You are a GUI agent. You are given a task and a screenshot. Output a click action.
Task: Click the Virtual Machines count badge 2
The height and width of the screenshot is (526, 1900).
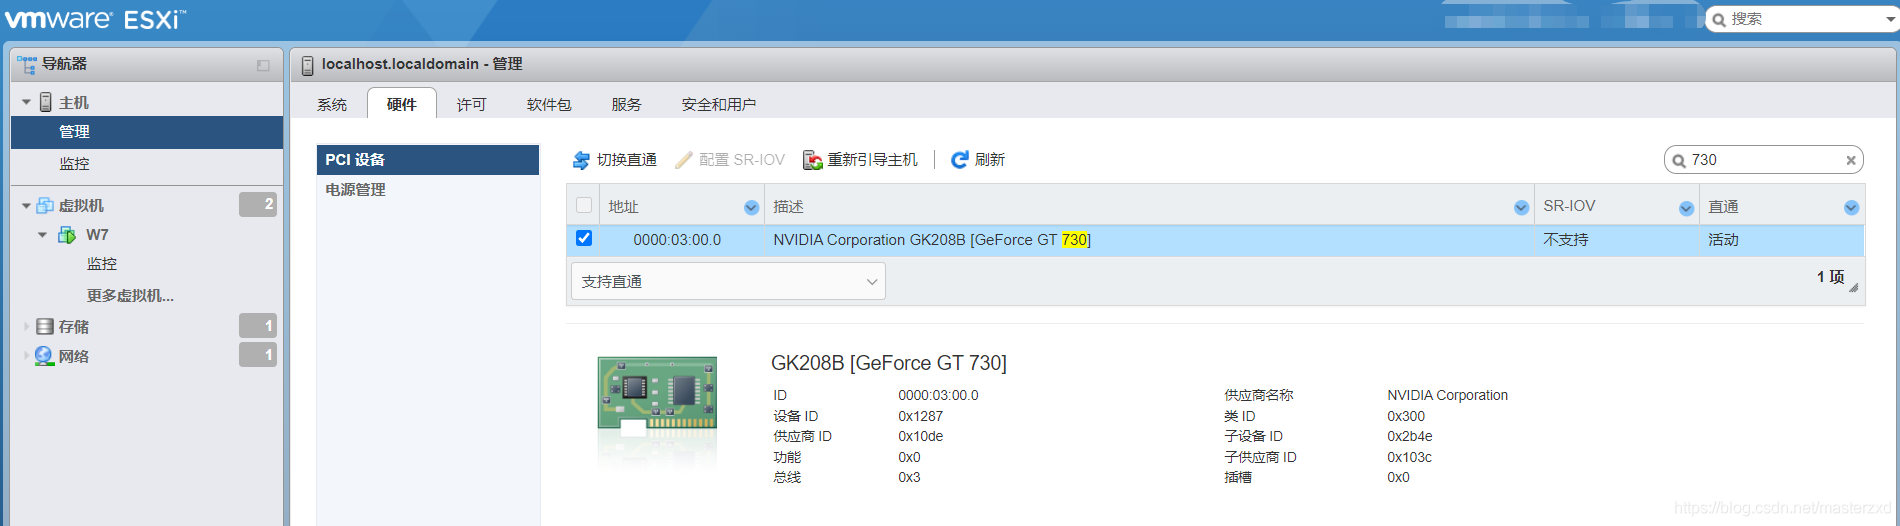pyautogui.click(x=258, y=205)
